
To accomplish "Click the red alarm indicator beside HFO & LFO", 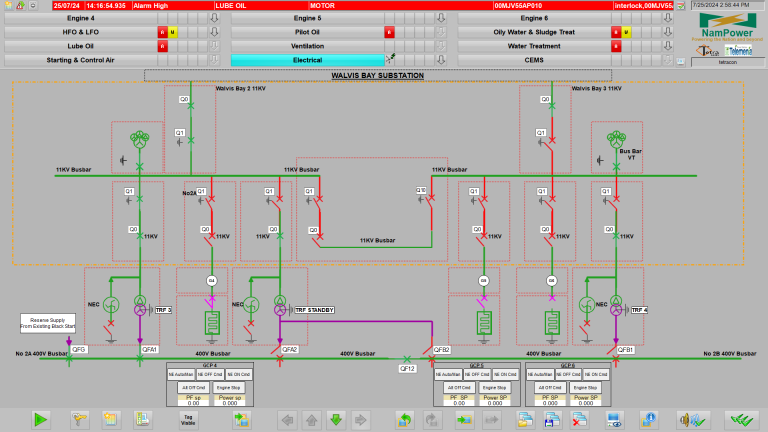I will point(162,32).
